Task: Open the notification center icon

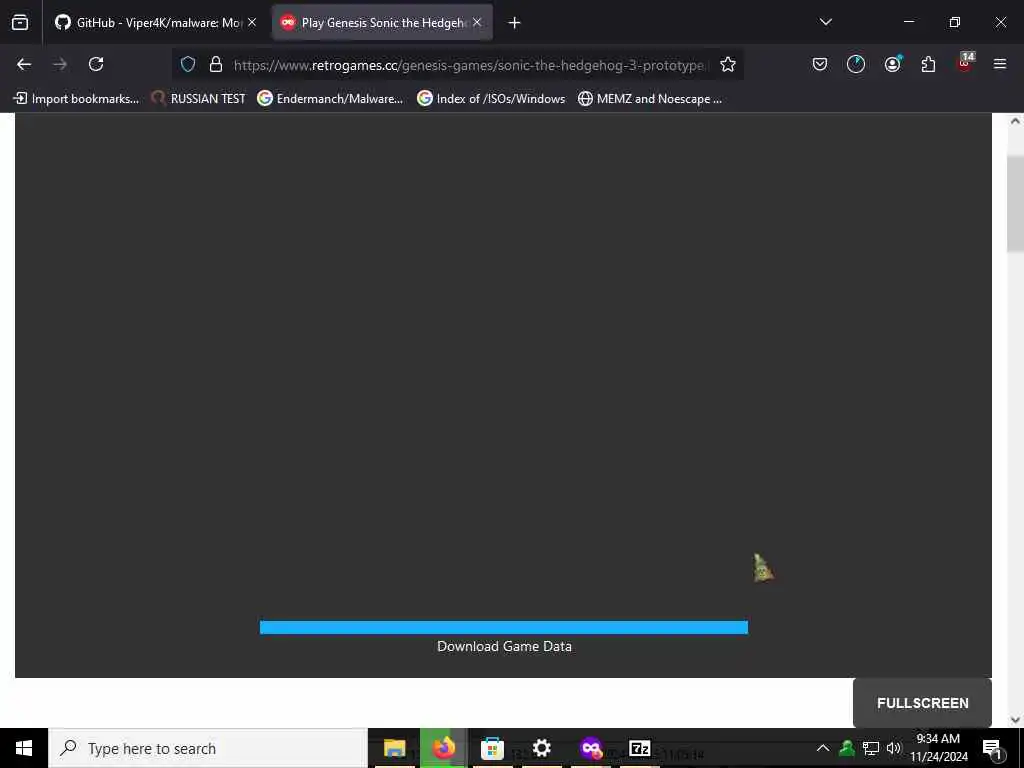Action: point(993,749)
